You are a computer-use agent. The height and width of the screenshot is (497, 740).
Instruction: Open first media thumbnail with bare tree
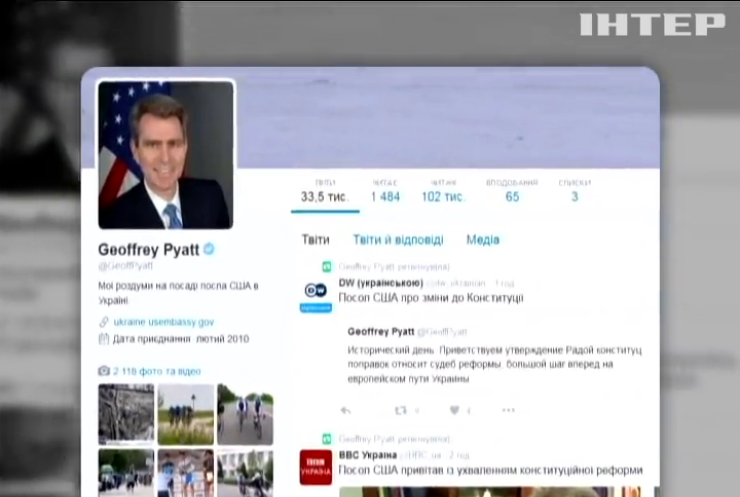126,414
